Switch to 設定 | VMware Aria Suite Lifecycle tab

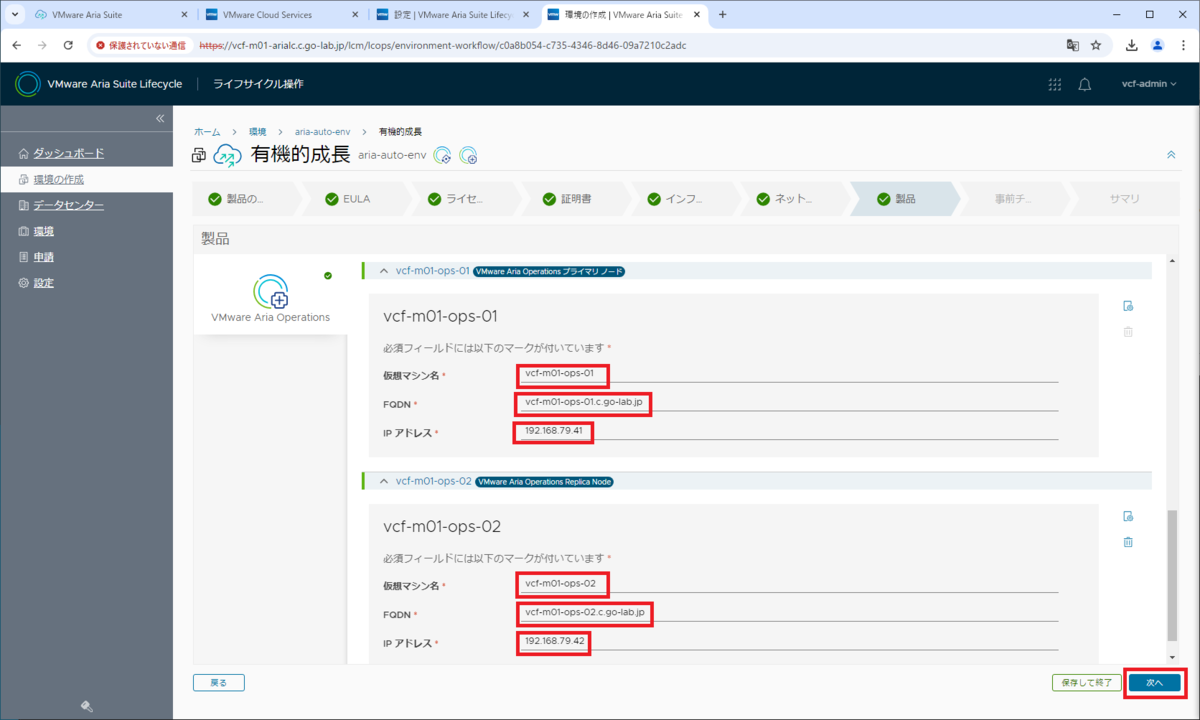(x=454, y=15)
